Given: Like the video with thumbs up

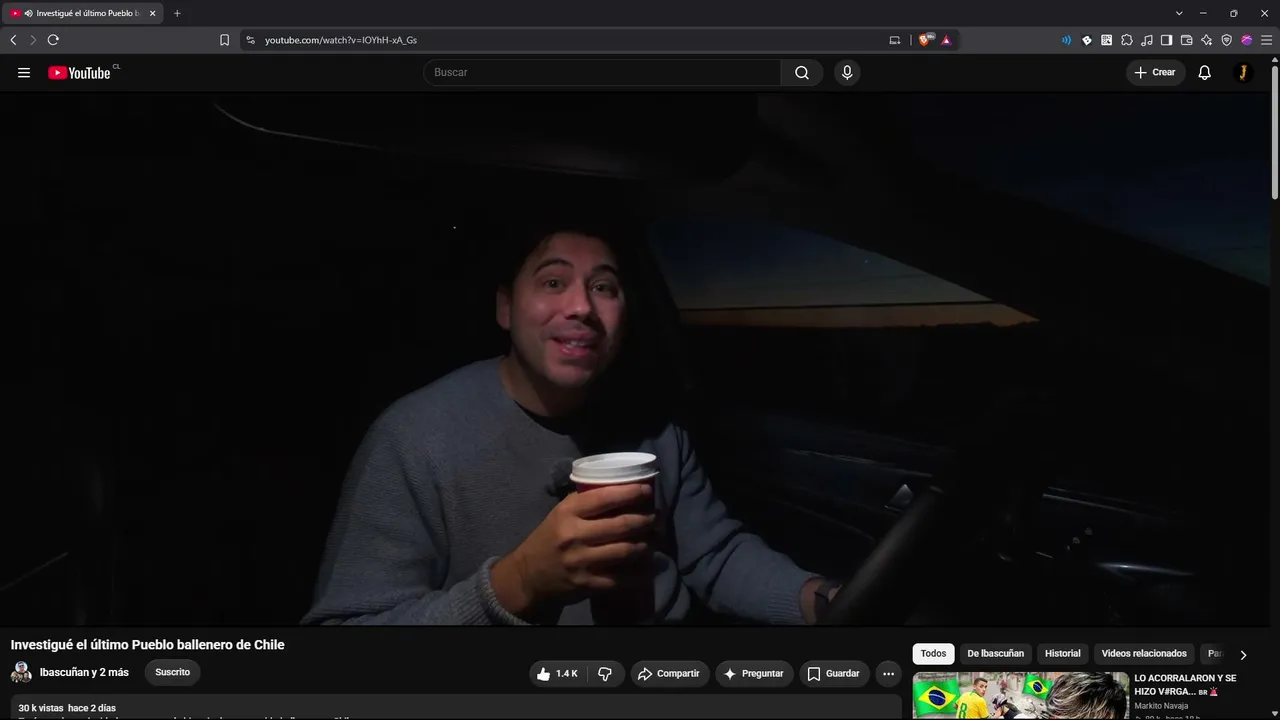Looking at the screenshot, I should 557,674.
